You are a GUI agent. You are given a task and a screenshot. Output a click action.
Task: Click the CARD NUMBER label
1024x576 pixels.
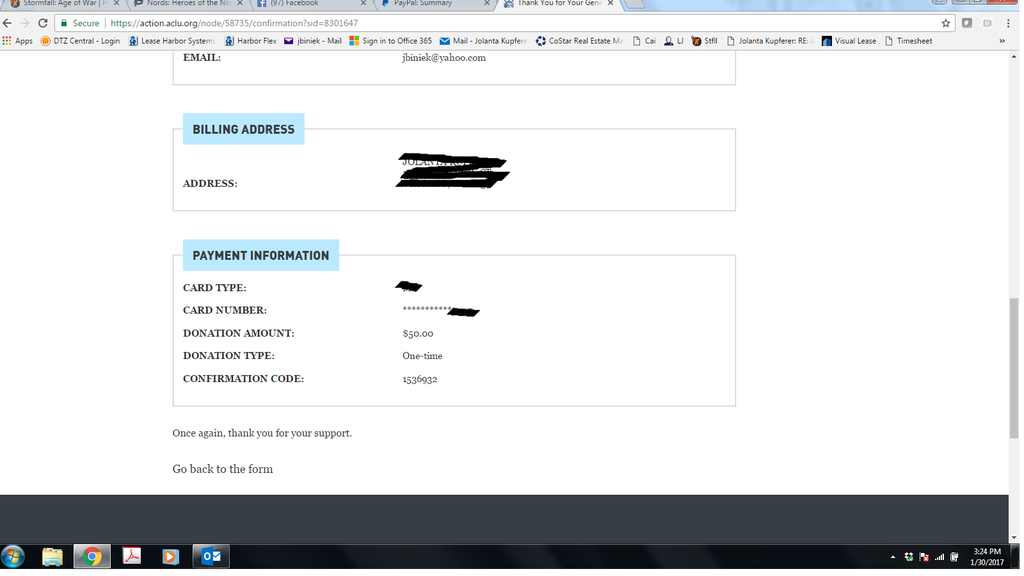pyautogui.click(x=225, y=310)
